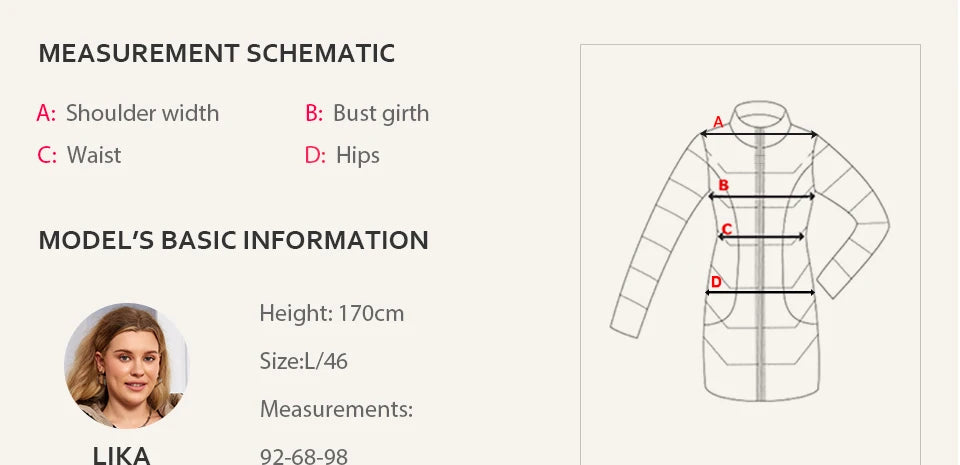The height and width of the screenshot is (465, 960).
Task: Click the Hips legend label
Action: [358, 155]
